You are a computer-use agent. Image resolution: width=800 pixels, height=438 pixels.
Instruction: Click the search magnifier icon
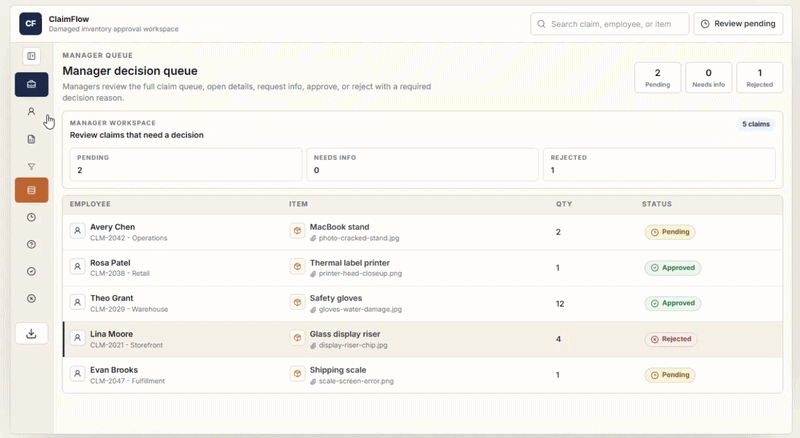coord(541,24)
